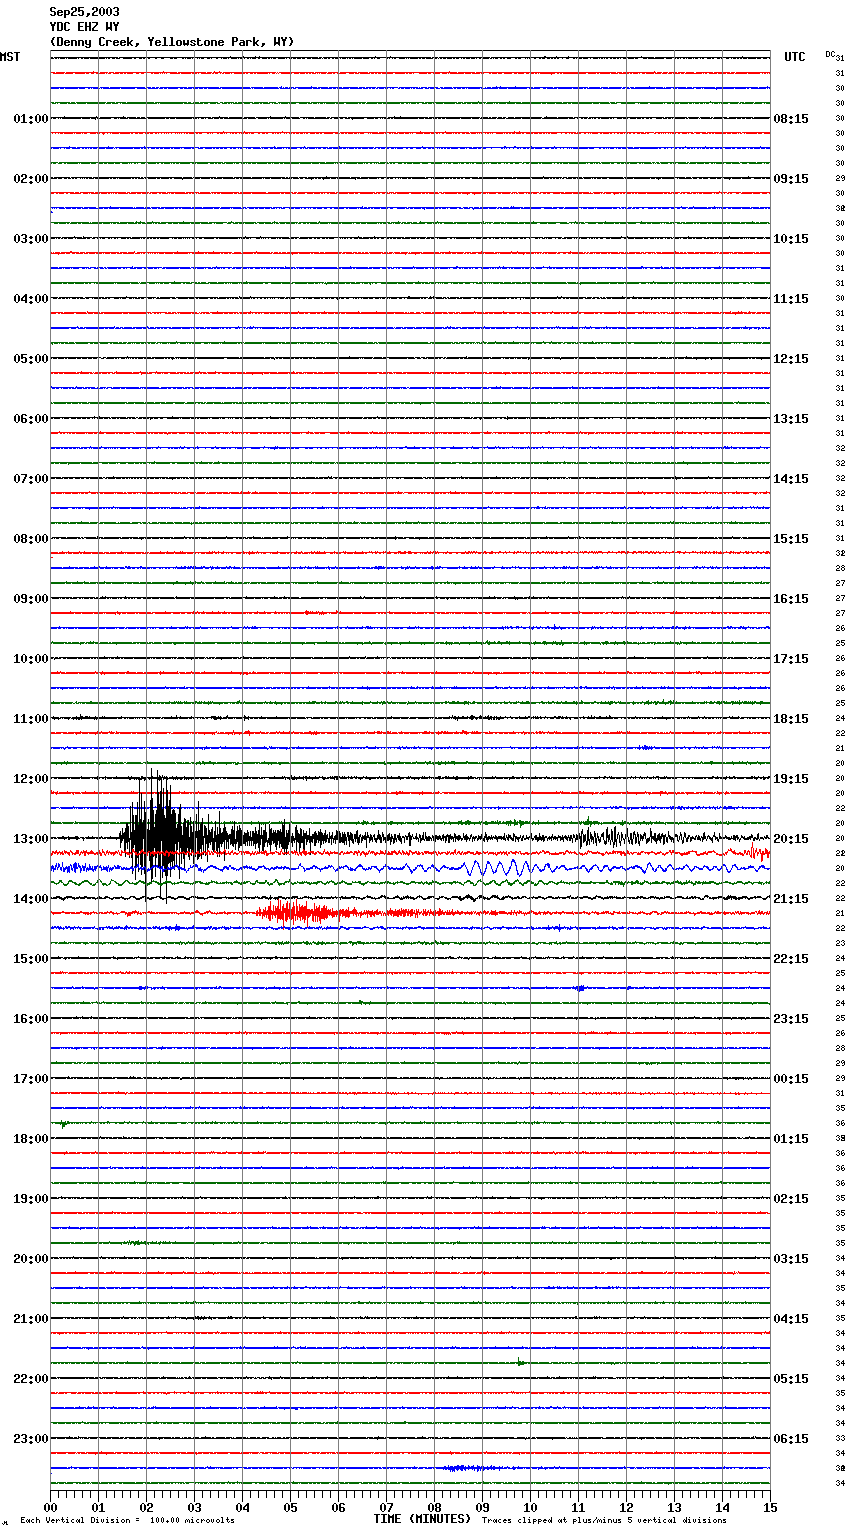
Task: Click the 20:15 UTC time label
Action: click(x=791, y=839)
